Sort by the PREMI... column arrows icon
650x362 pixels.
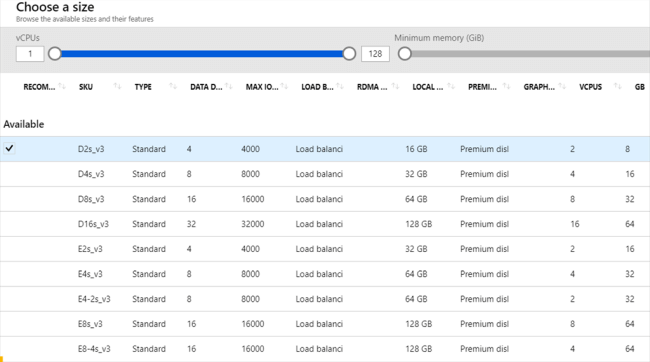click(507, 86)
